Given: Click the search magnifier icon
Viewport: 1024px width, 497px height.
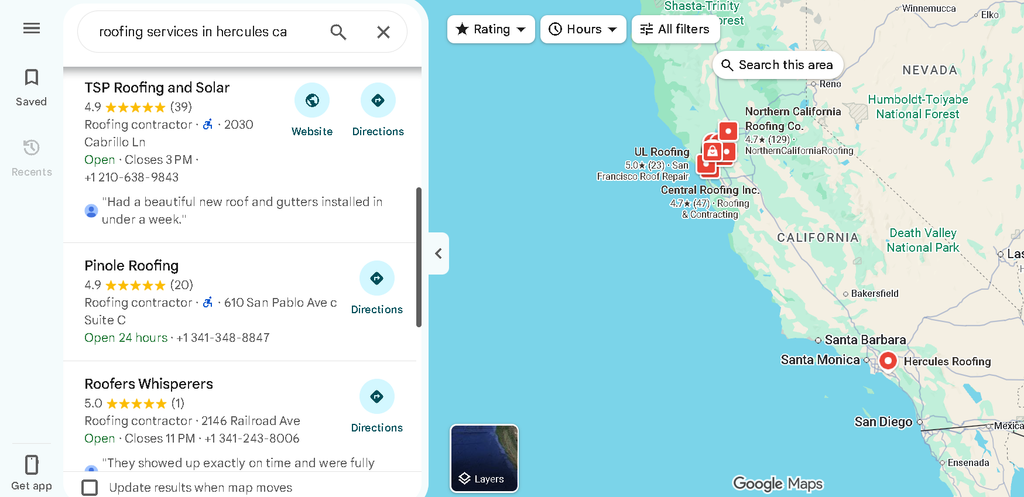Looking at the screenshot, I should (338, 32).
